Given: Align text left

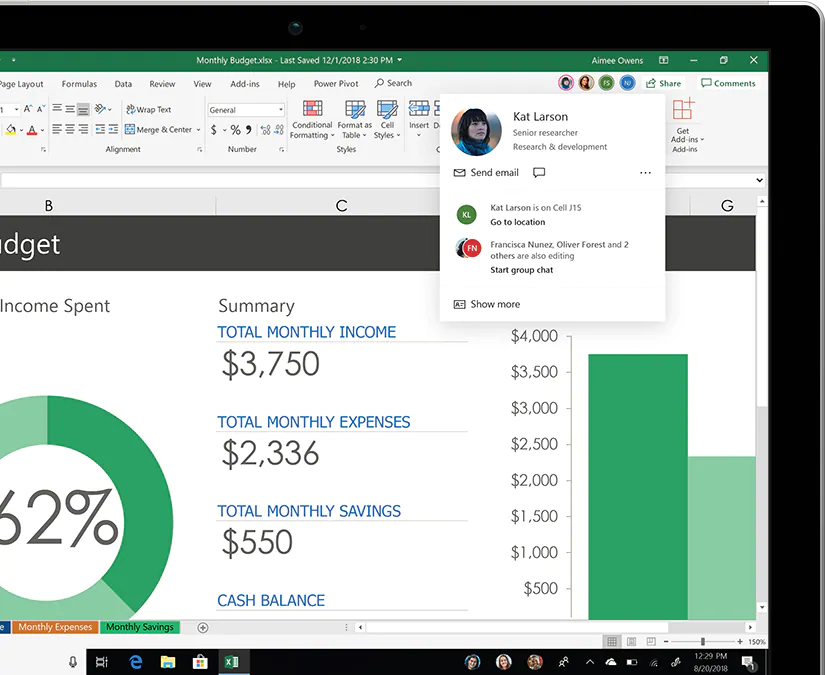Looking at the screenshot, I should (x=57, y=129).
